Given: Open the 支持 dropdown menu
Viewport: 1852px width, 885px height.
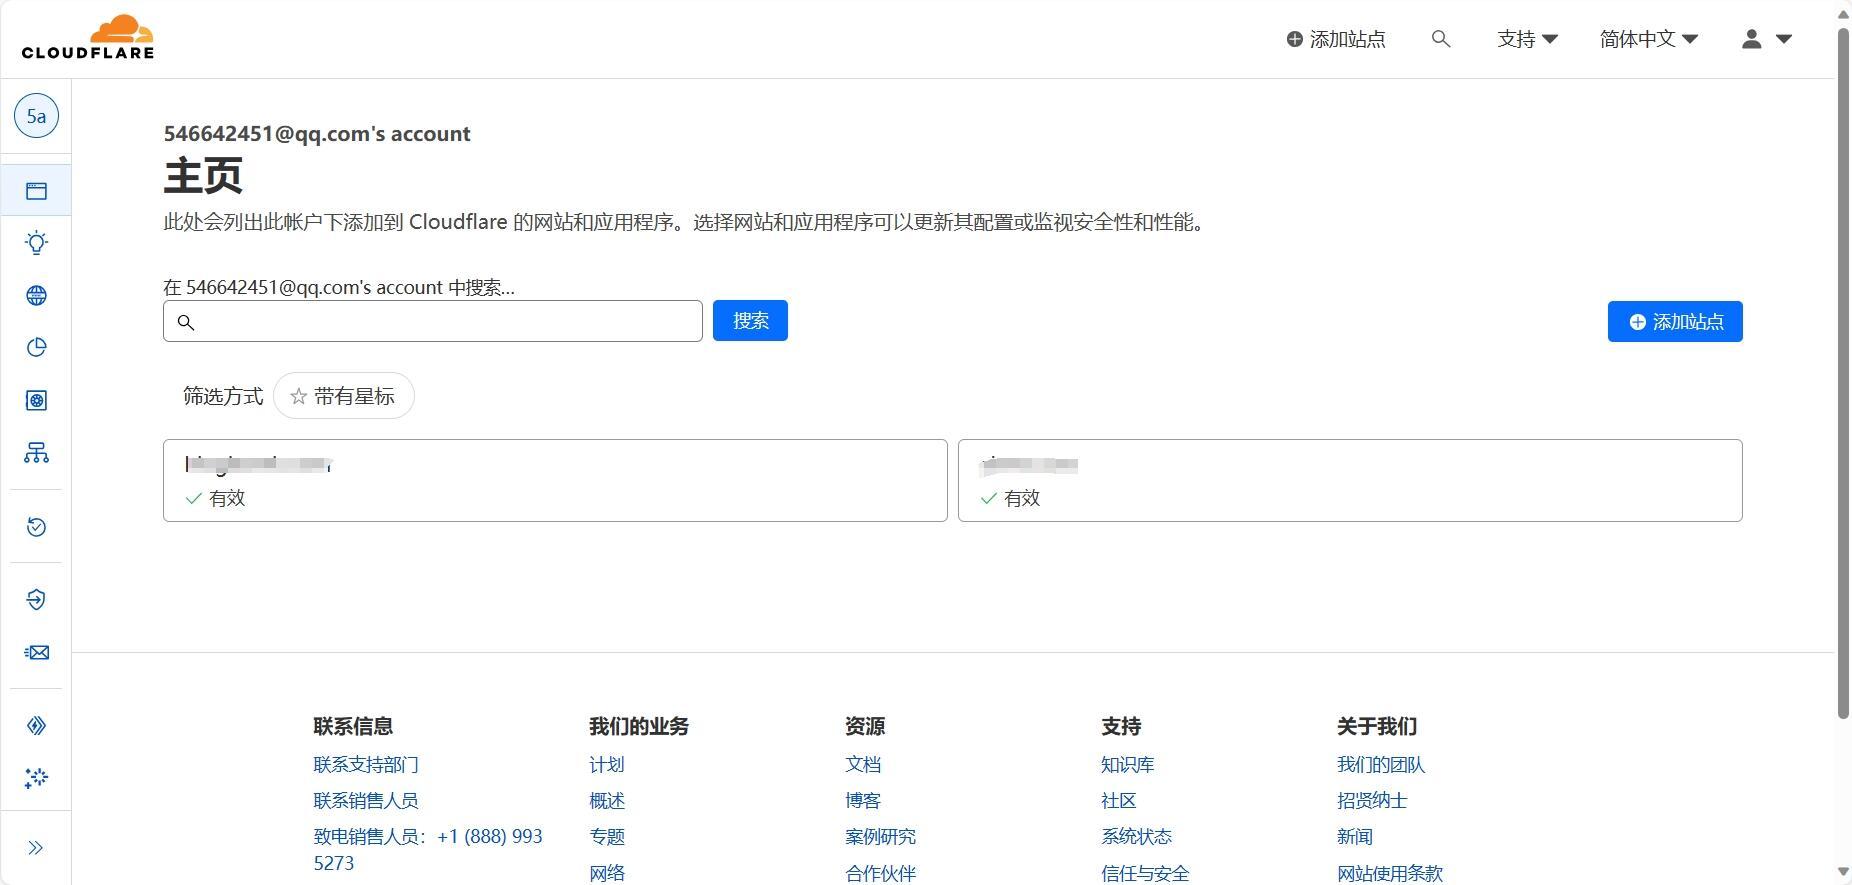Looking at the screenshot, I should (x=1527, y=39).
